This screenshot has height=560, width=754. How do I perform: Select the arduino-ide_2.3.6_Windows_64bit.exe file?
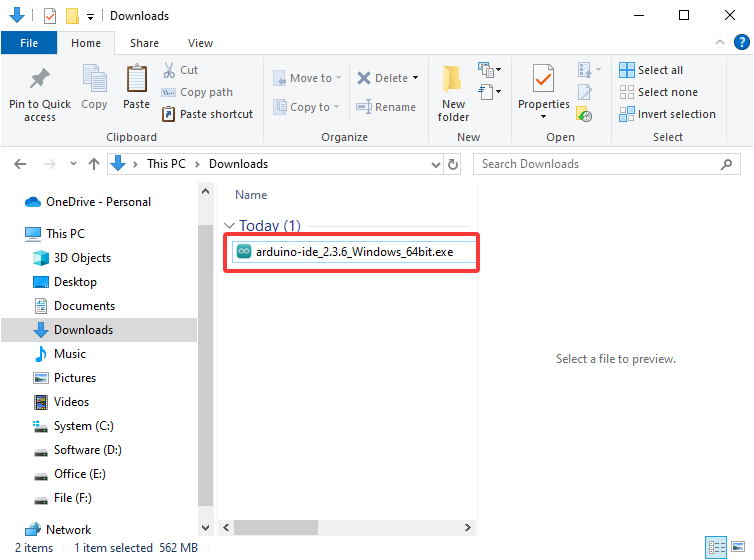pos(354,252)
